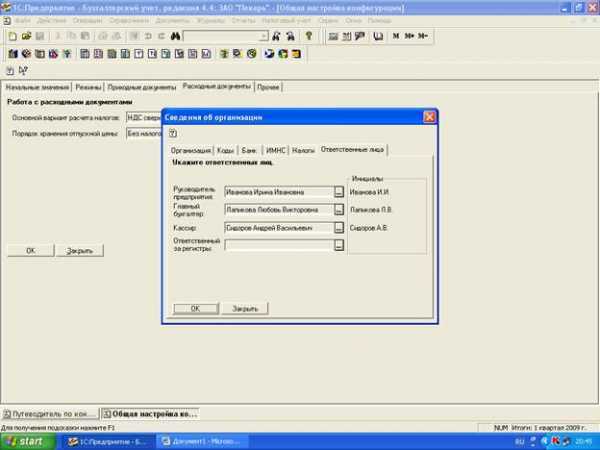Open the Справочники menu
Screen dimensions: 600x450
[129, 20]
